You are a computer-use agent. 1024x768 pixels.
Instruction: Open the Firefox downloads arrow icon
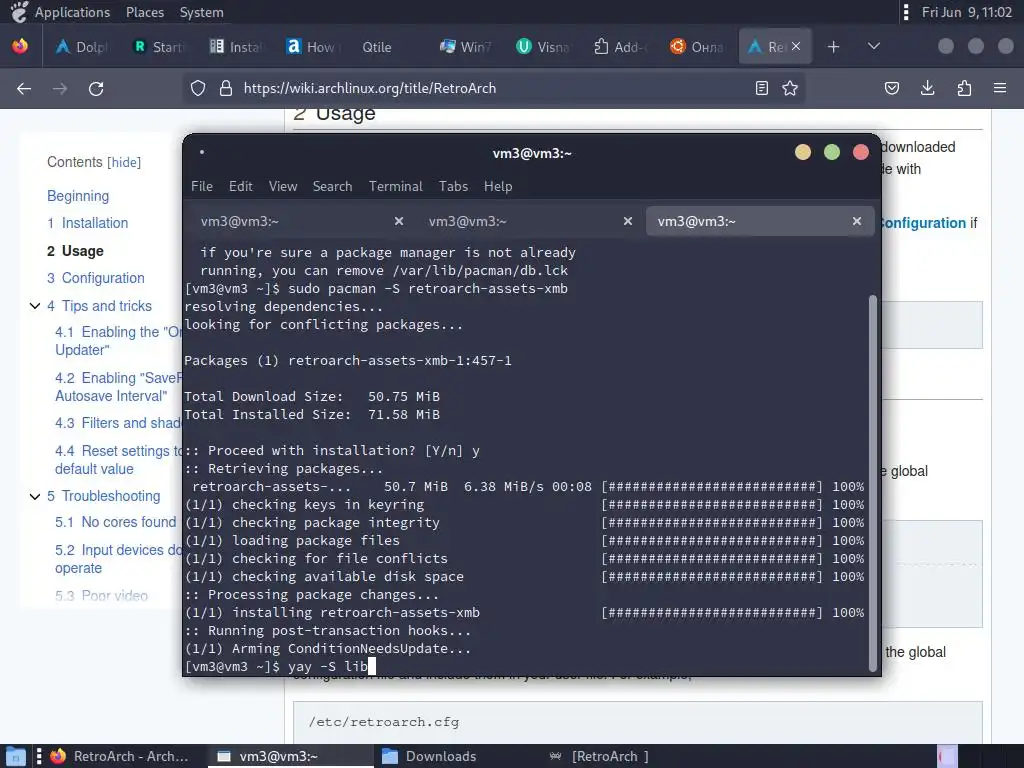927,88
